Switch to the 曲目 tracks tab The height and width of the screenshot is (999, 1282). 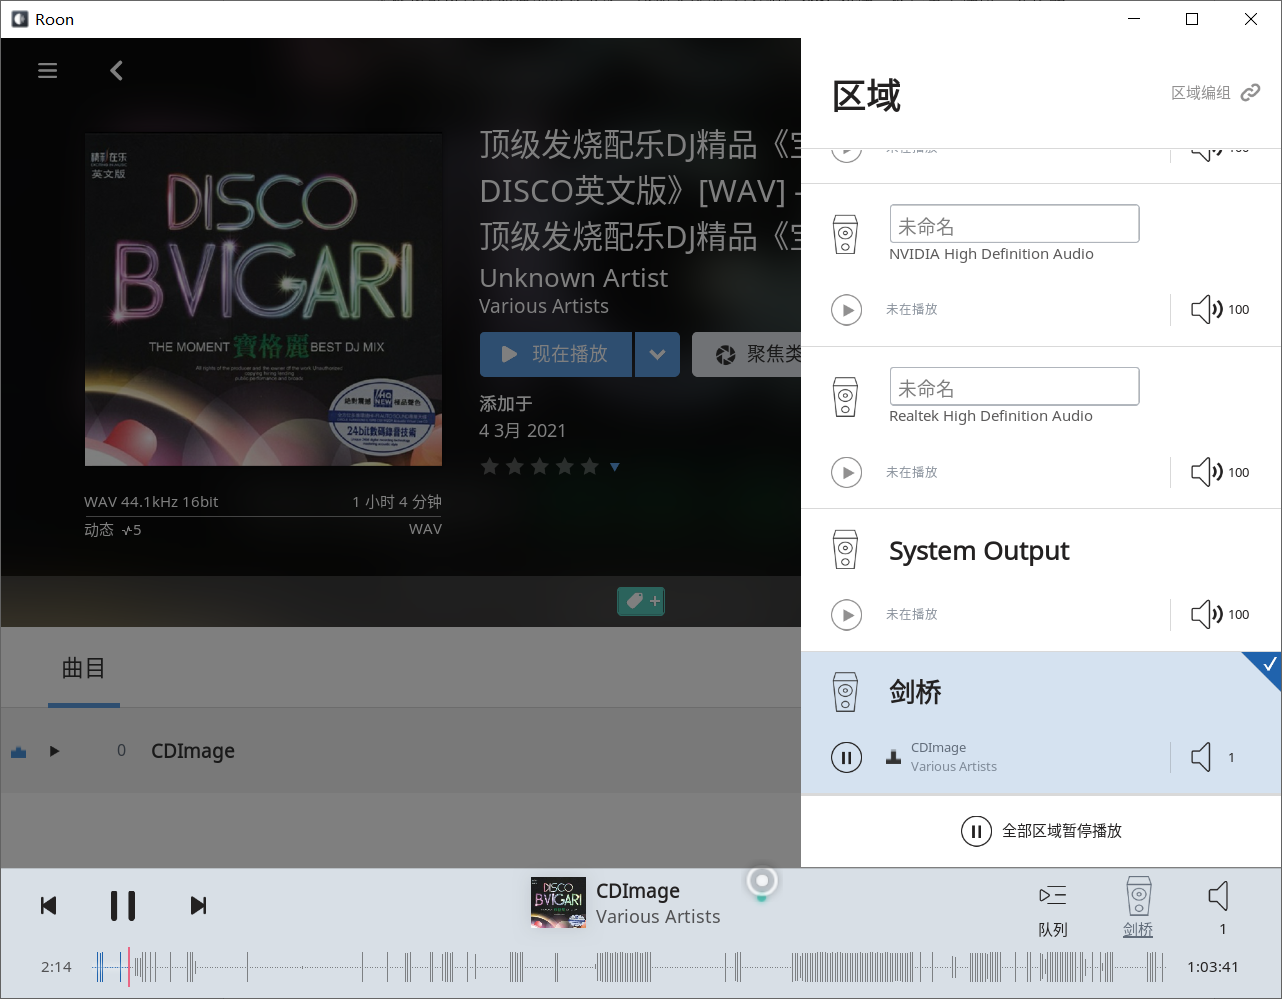[84, 668]
